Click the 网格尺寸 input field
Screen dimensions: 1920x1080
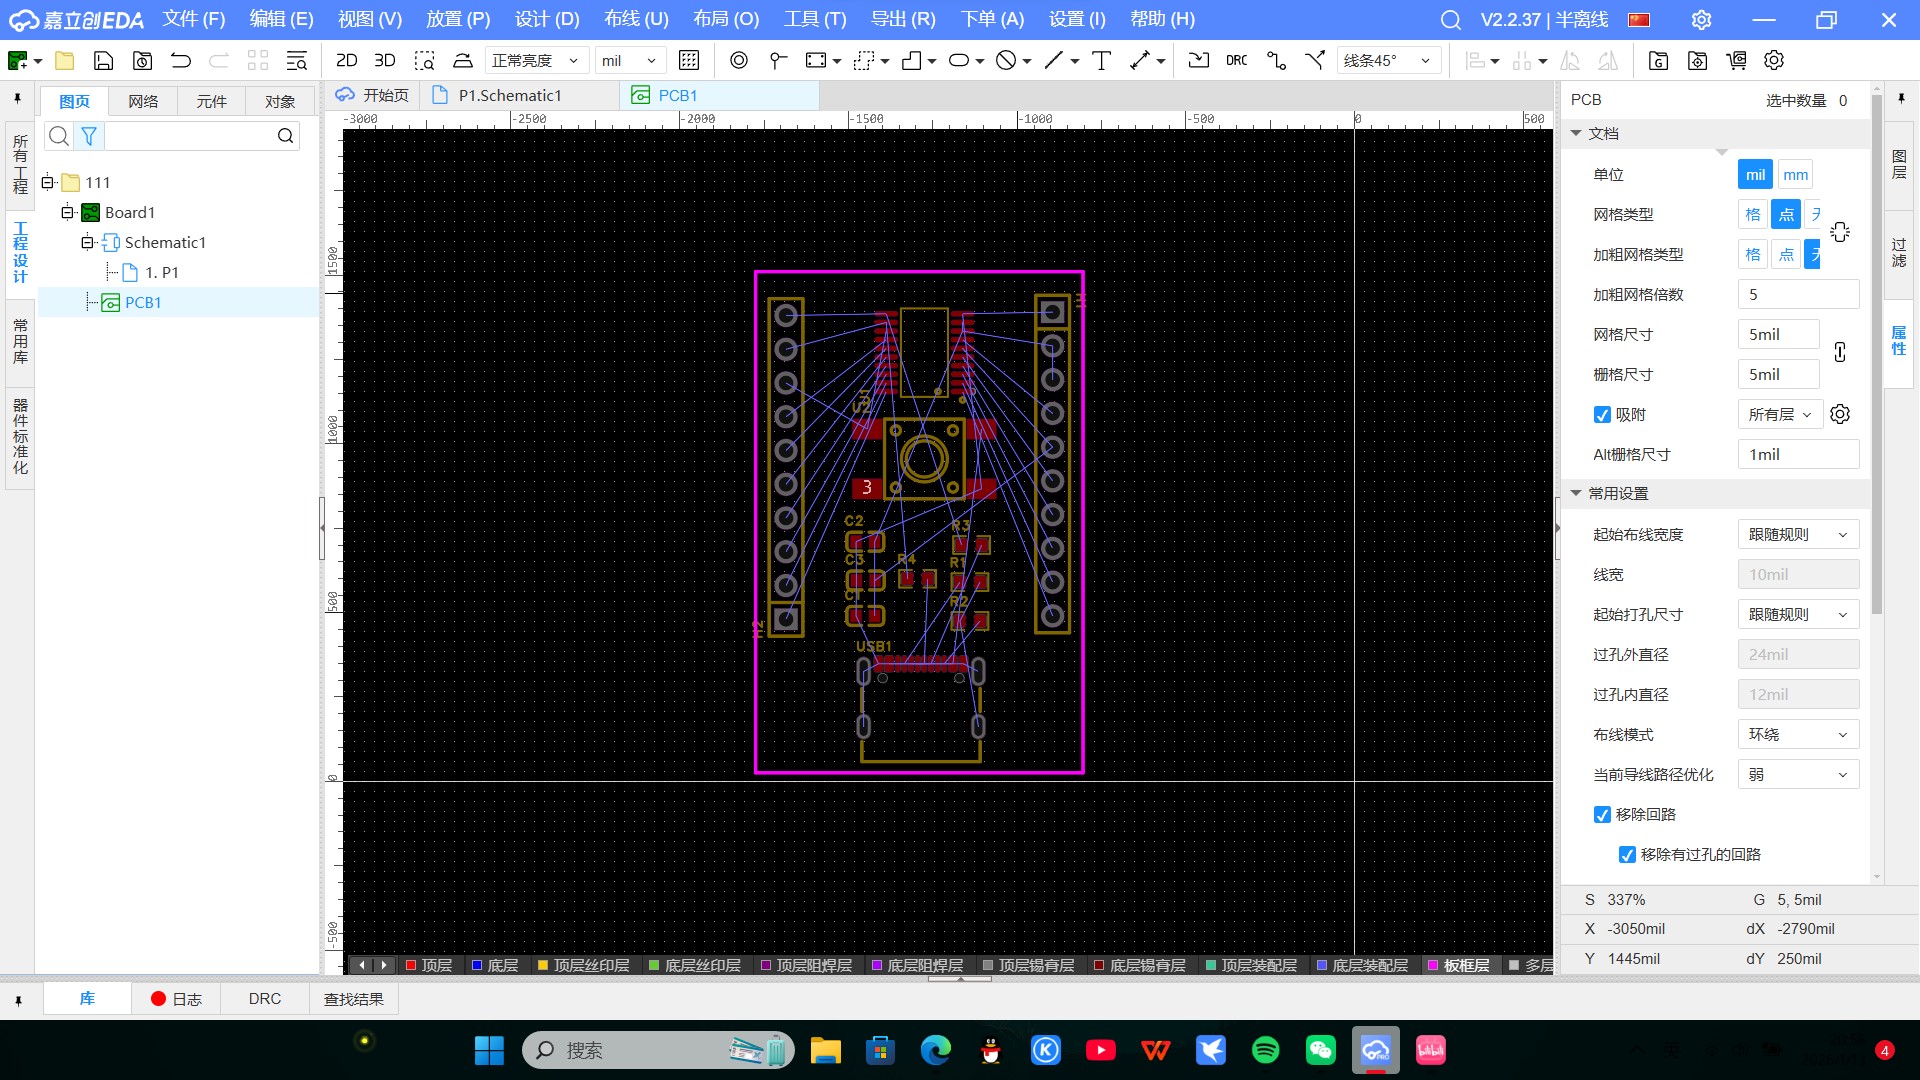point(1777,335)
